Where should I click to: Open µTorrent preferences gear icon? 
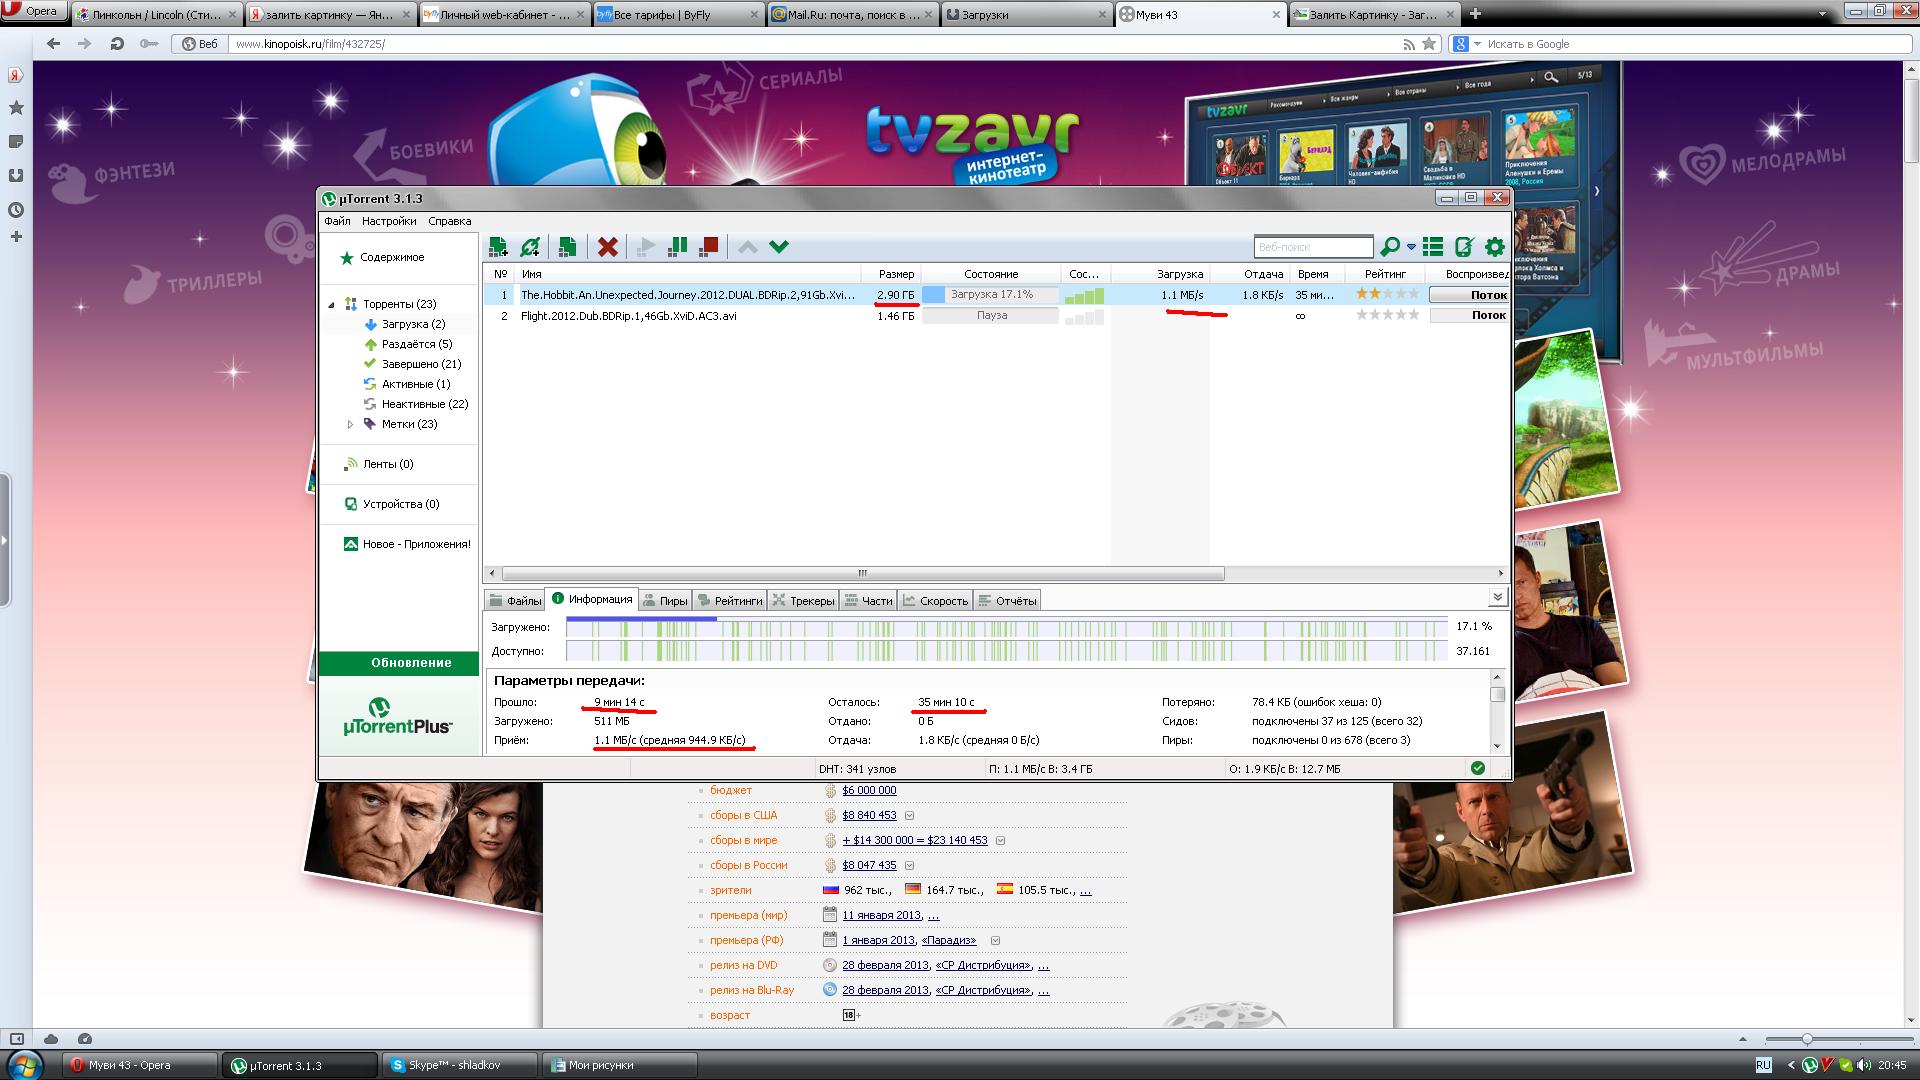(x=1495, y=247)
